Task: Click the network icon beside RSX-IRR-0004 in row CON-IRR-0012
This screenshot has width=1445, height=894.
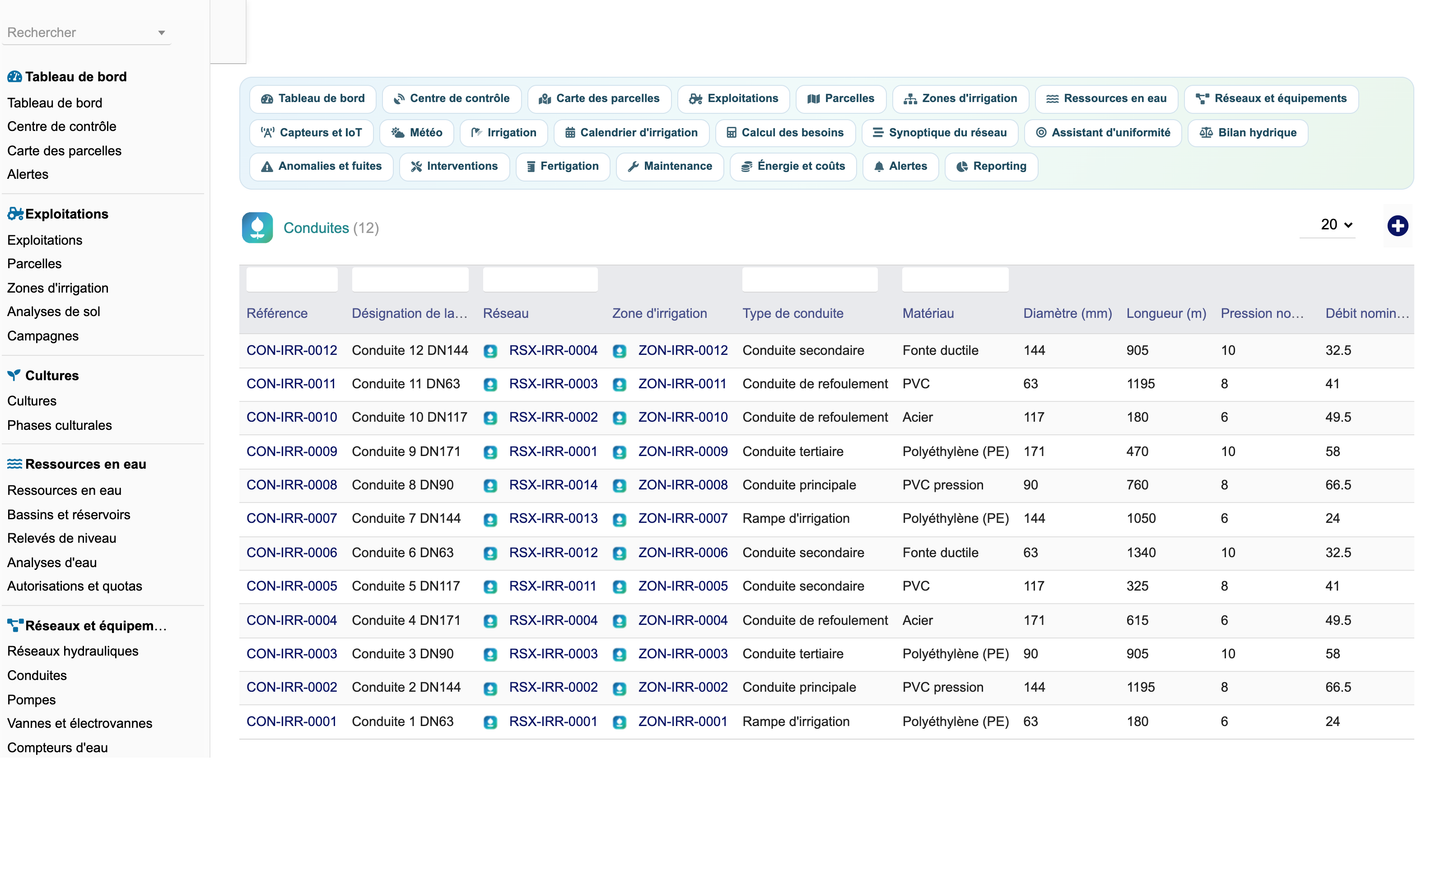Action: coord(490,351)
